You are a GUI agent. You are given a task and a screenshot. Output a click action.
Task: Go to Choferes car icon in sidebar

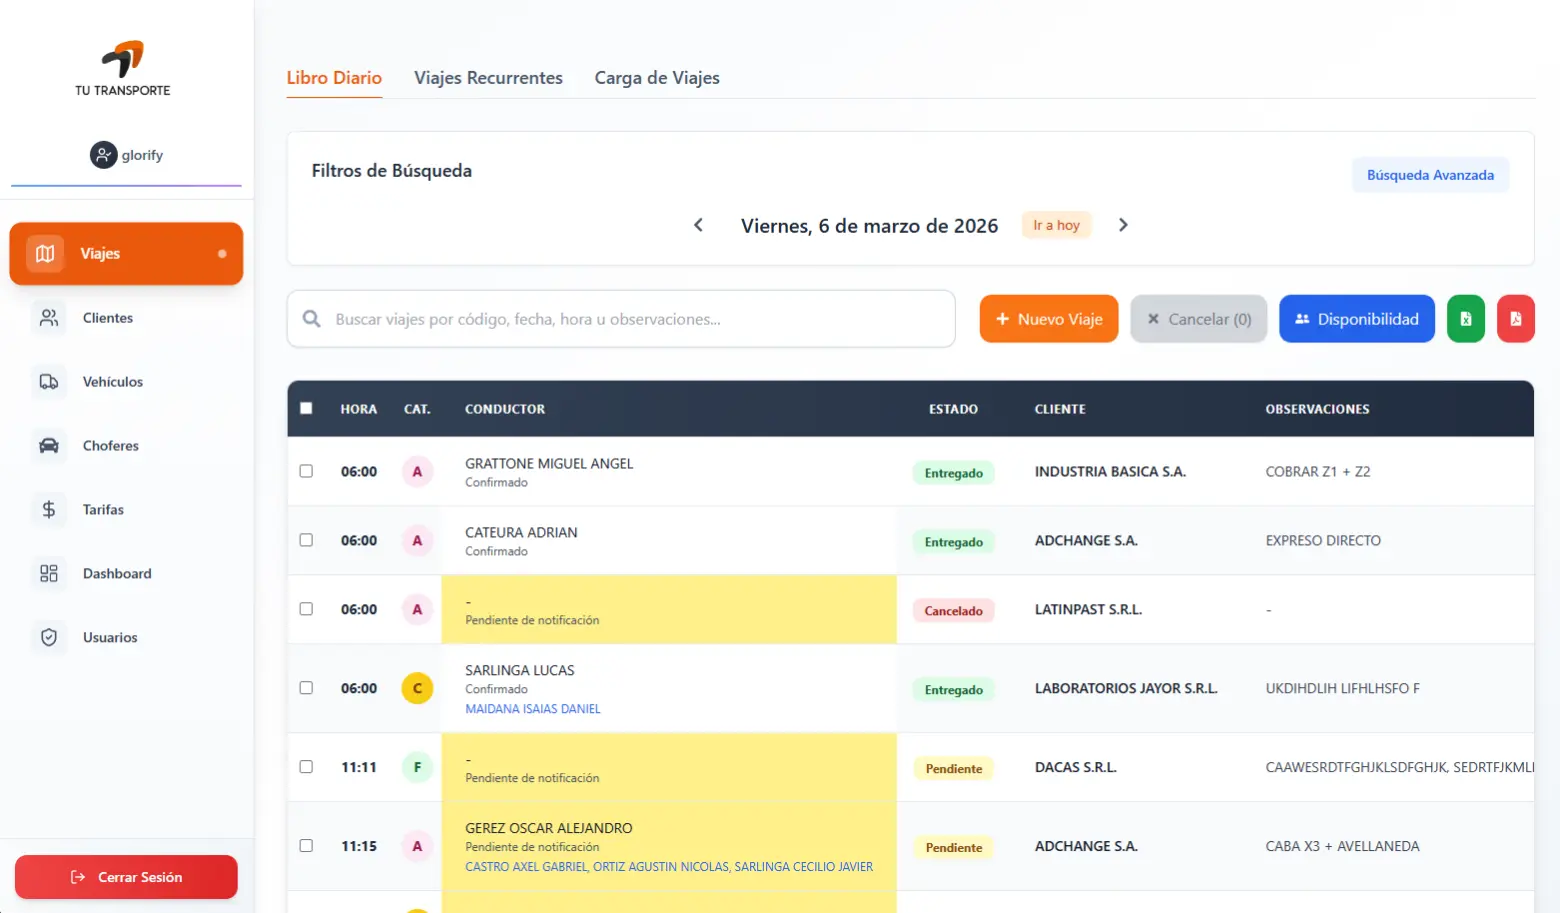(48, 446)
